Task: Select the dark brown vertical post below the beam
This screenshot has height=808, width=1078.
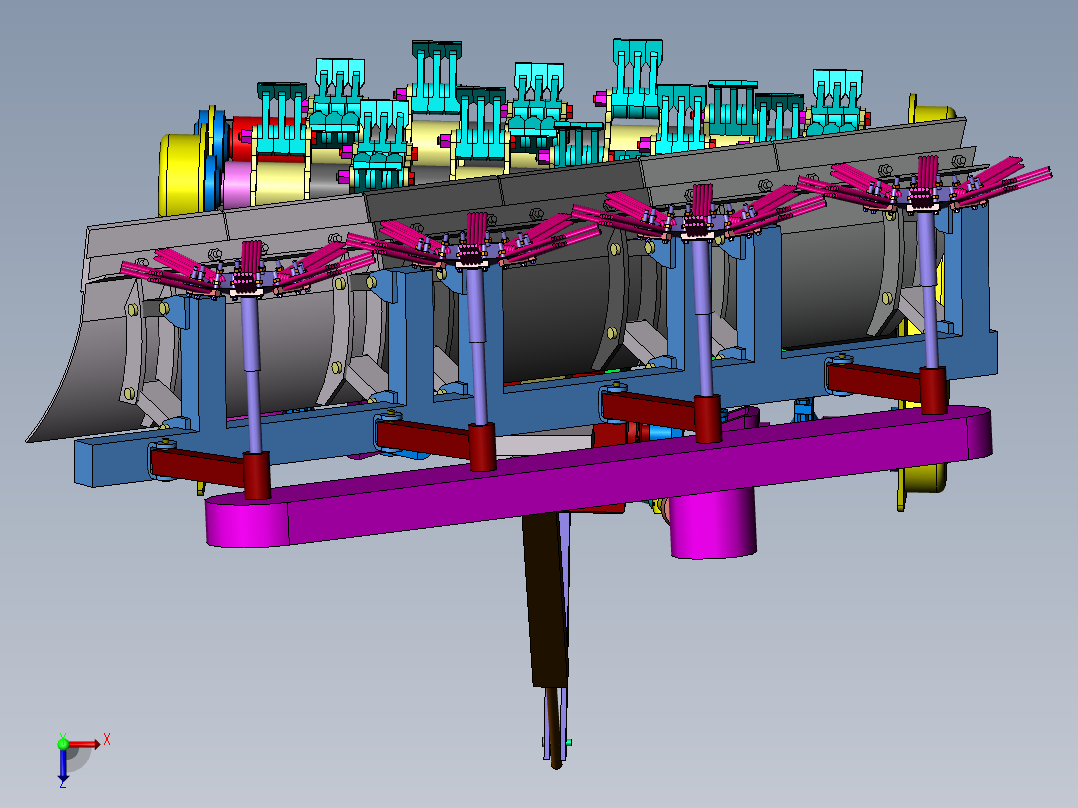Action: tap(546, 600)
